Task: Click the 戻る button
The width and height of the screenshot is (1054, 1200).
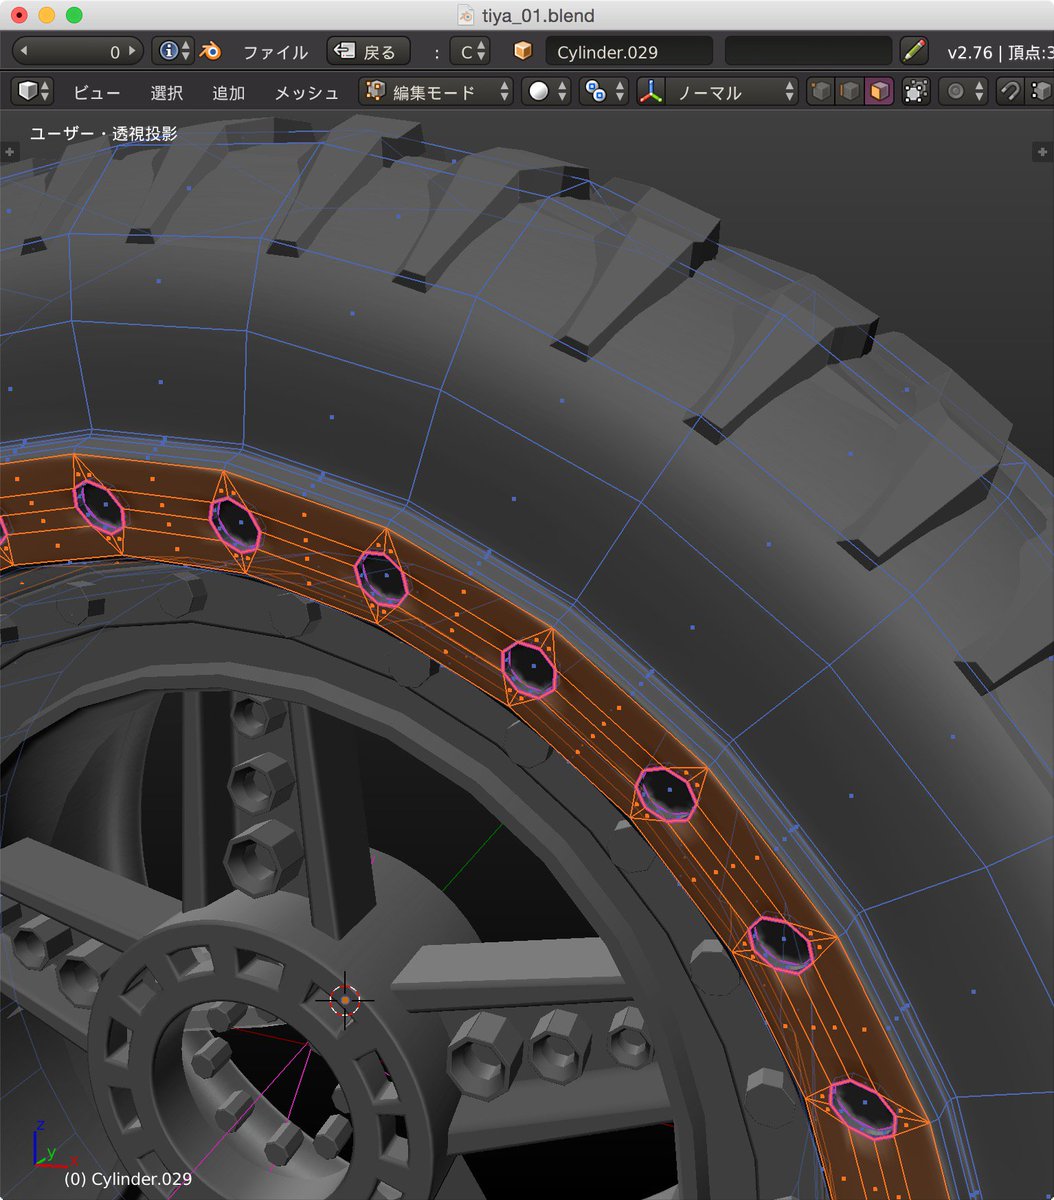Action: click(x=368, y=51)
